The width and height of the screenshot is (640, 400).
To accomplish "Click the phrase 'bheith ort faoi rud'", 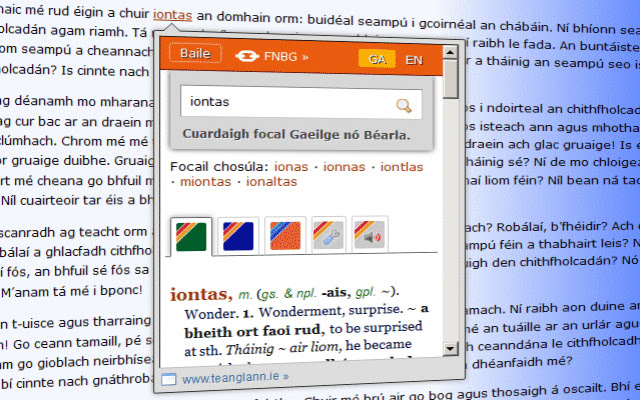I will click(252, 331).
